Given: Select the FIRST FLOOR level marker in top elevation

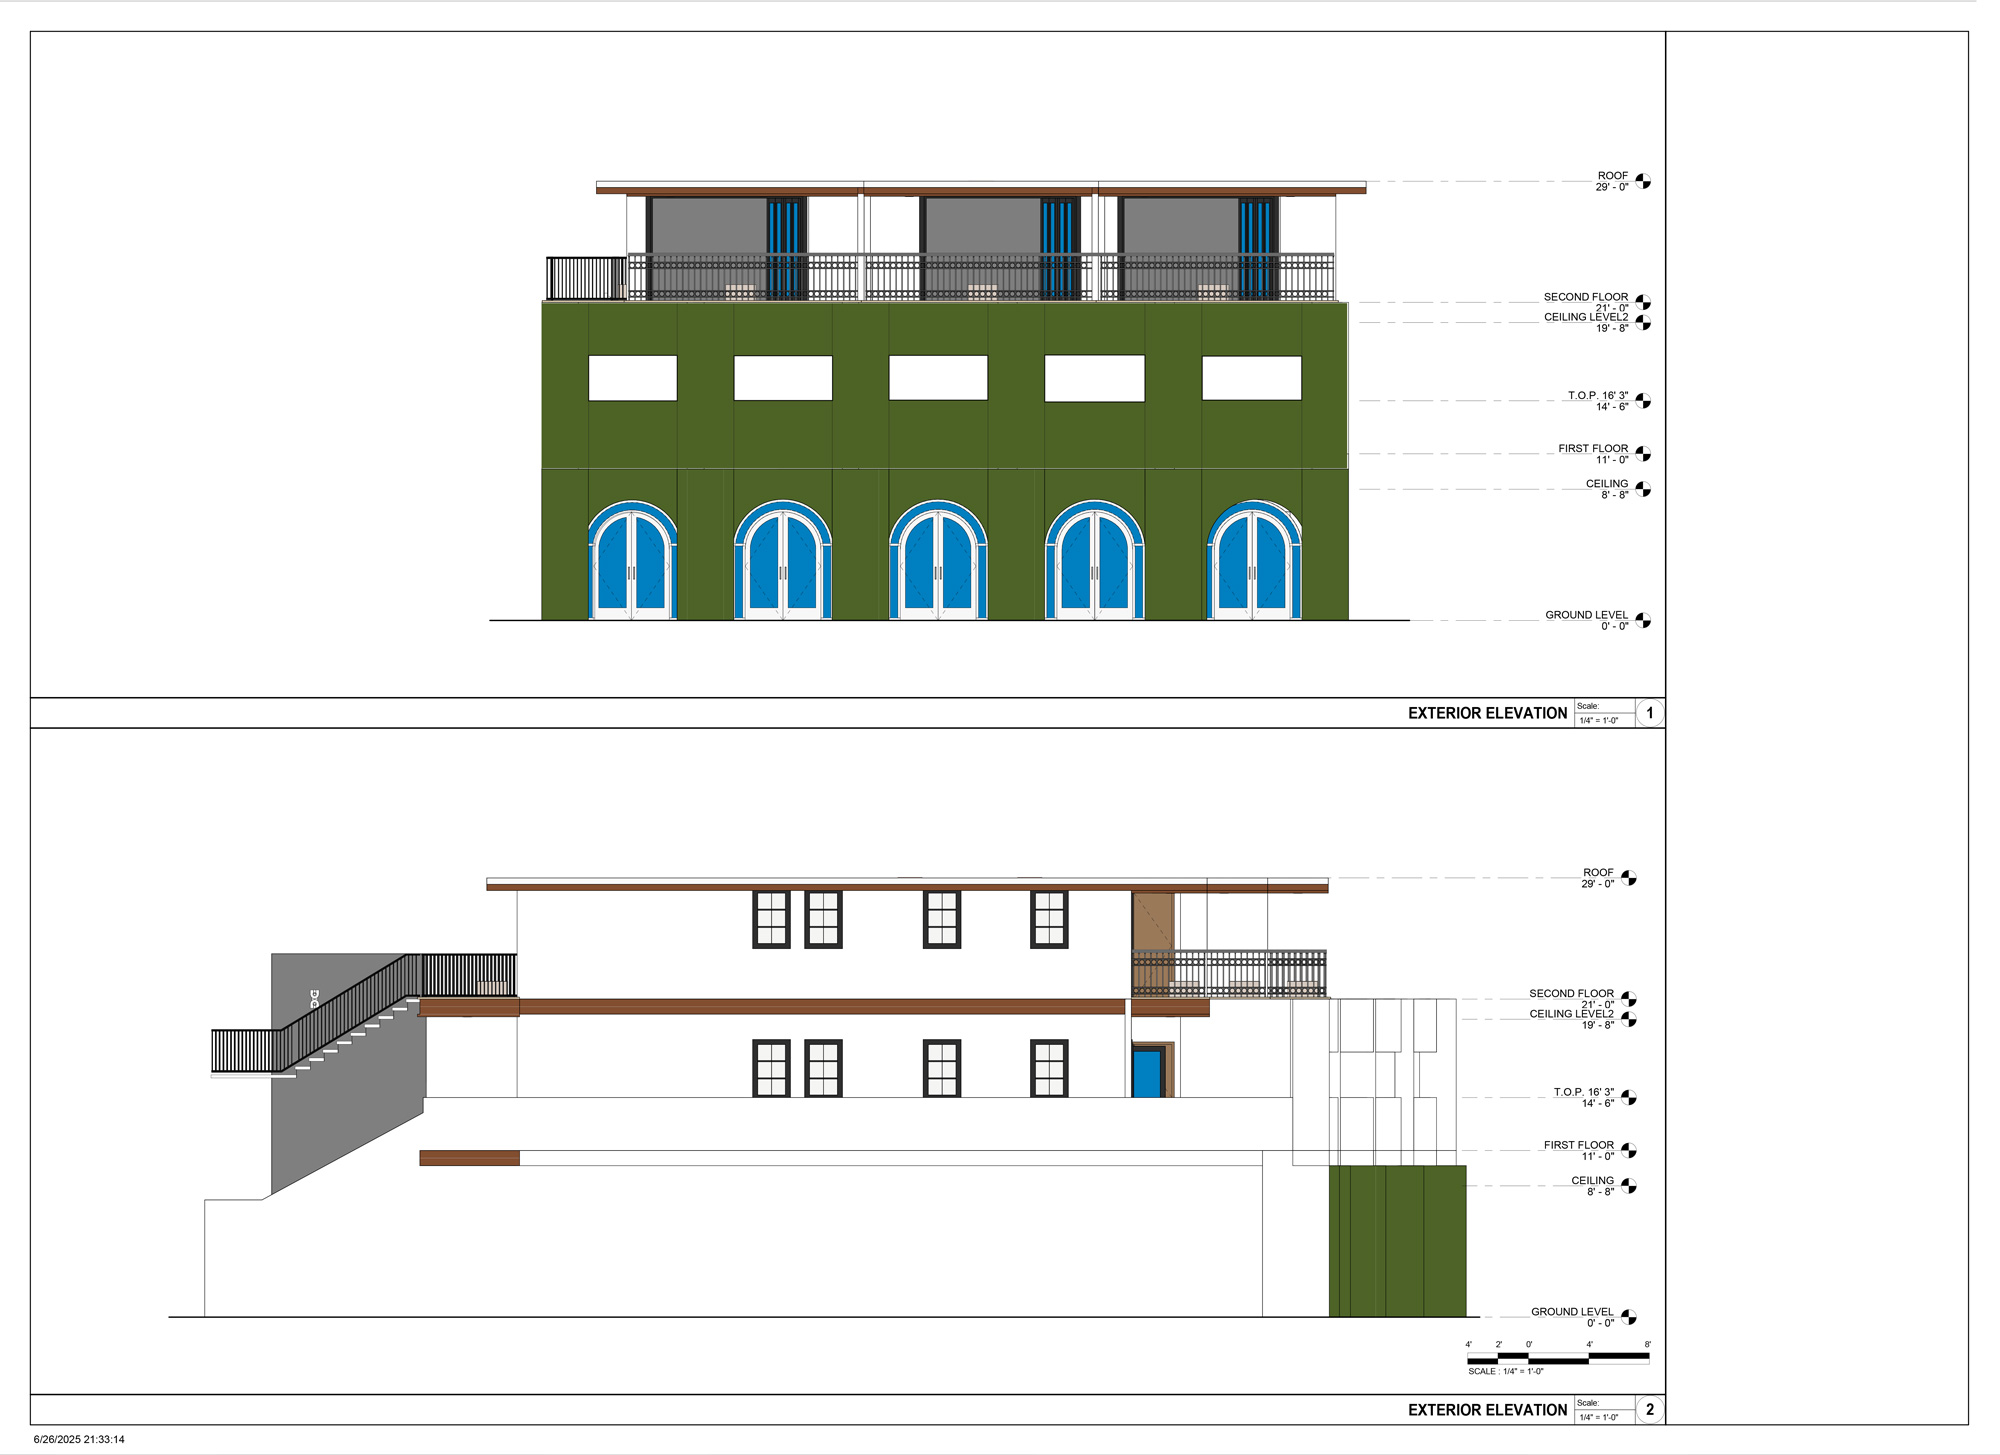Looking at the screenshot, I should click(1643, 454).
